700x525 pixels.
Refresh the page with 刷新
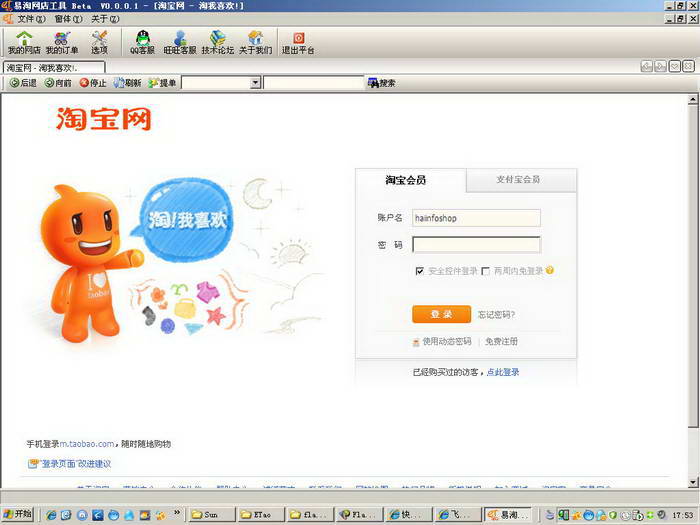(127, 83)
